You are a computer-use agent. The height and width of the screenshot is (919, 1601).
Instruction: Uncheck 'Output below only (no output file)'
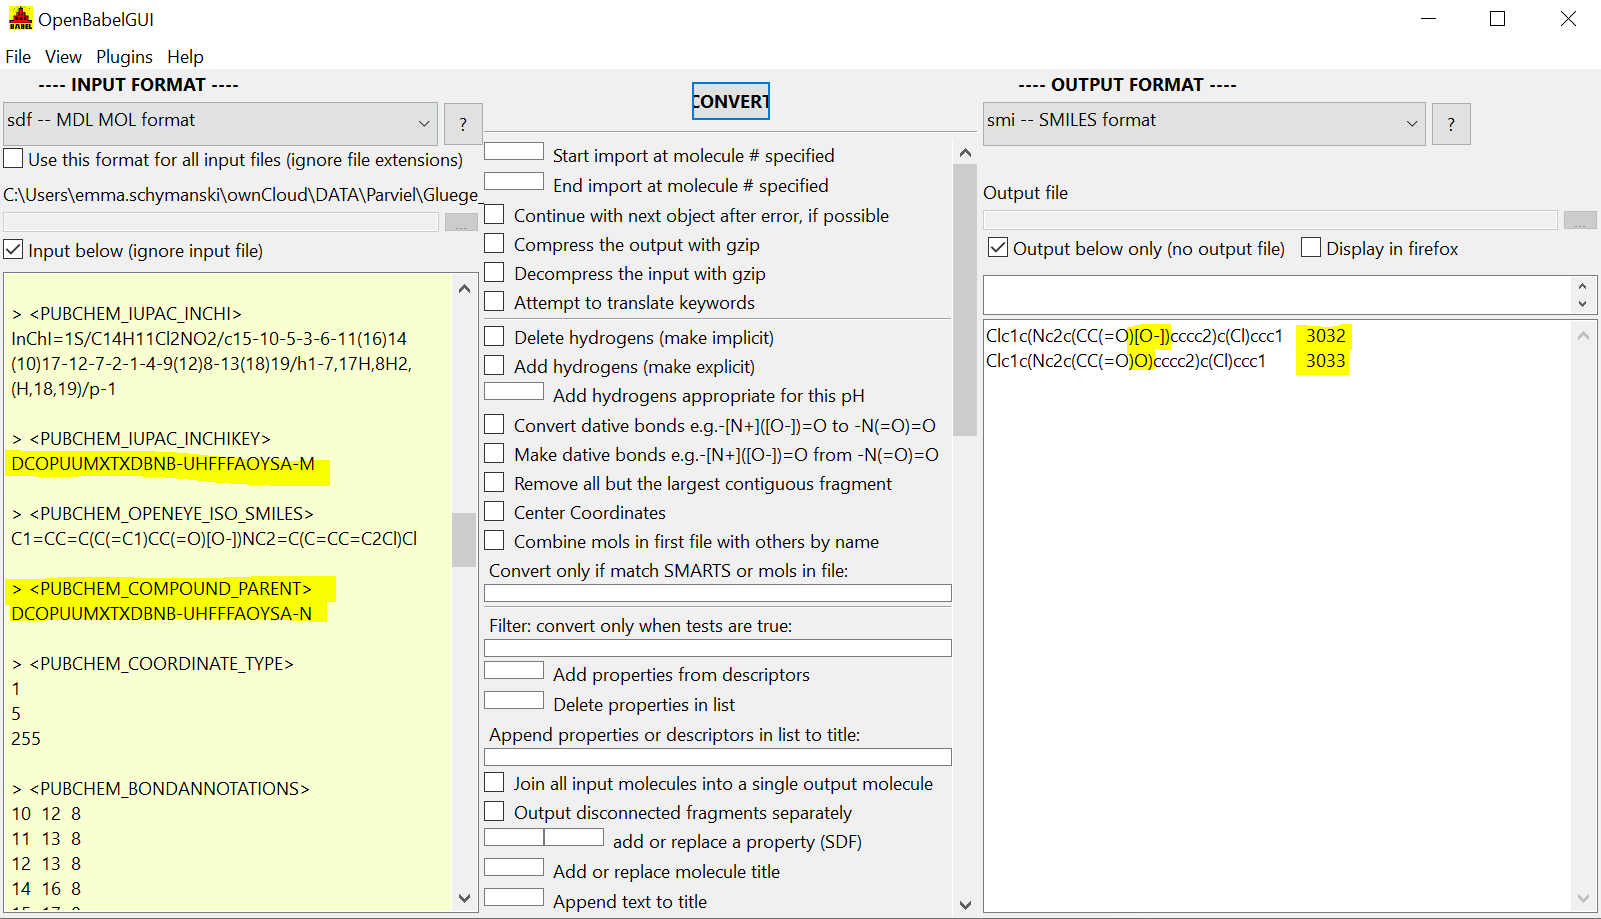pos(998,248)
